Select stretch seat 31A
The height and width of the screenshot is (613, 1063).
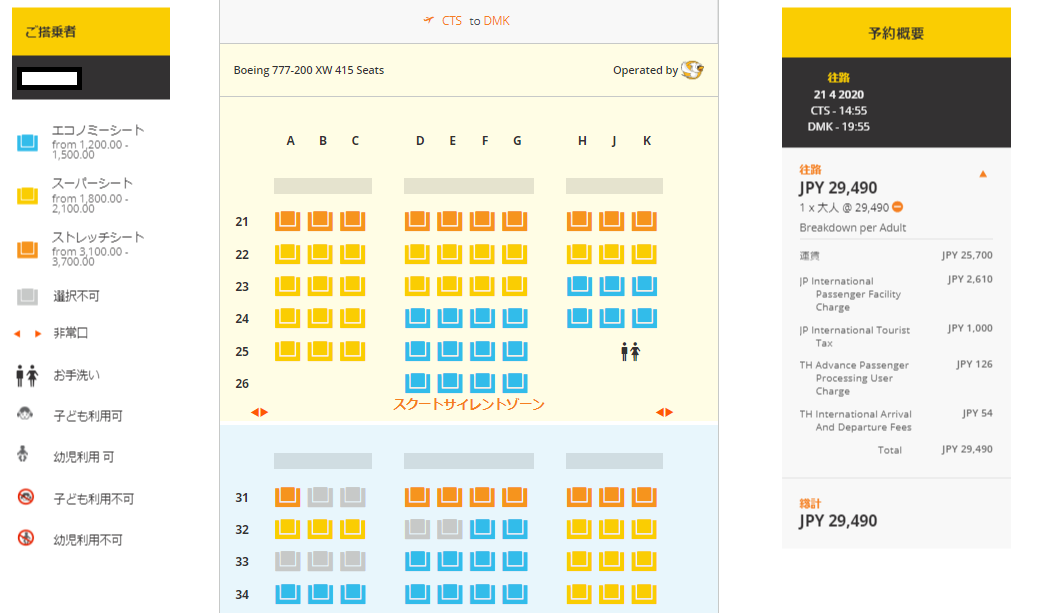(287, 497)
